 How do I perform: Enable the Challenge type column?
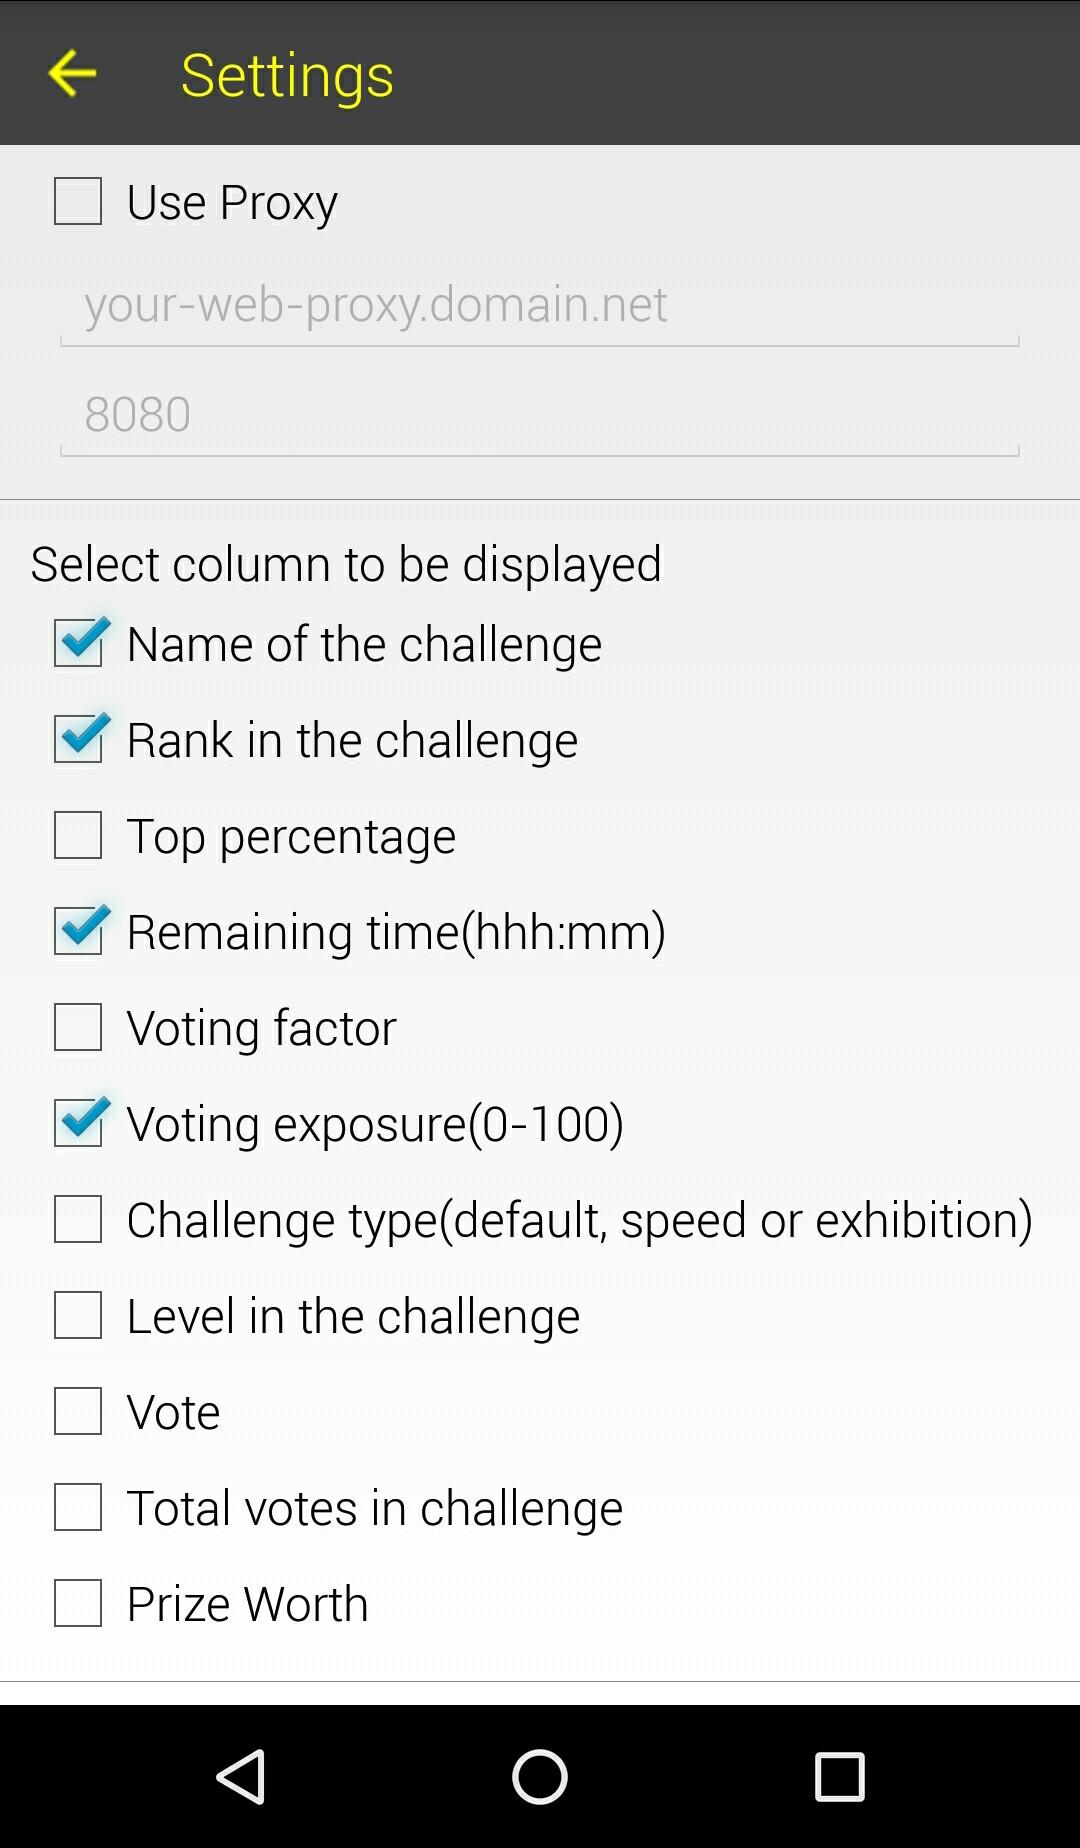point(78,1219)
